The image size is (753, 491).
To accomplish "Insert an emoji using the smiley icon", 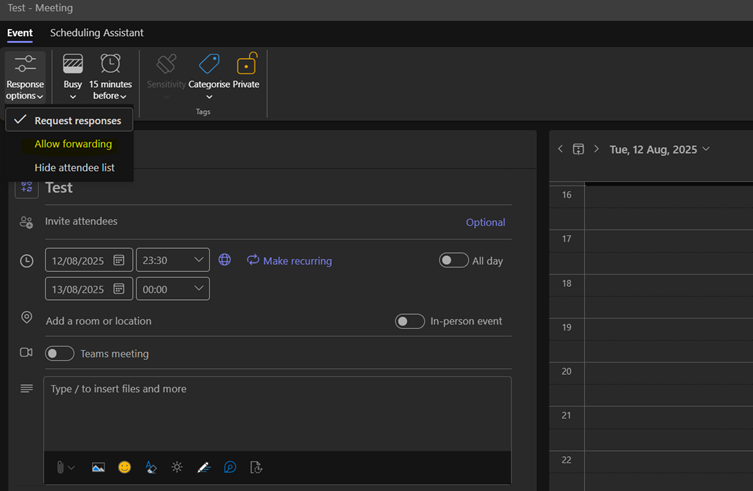I will point(125,467).
